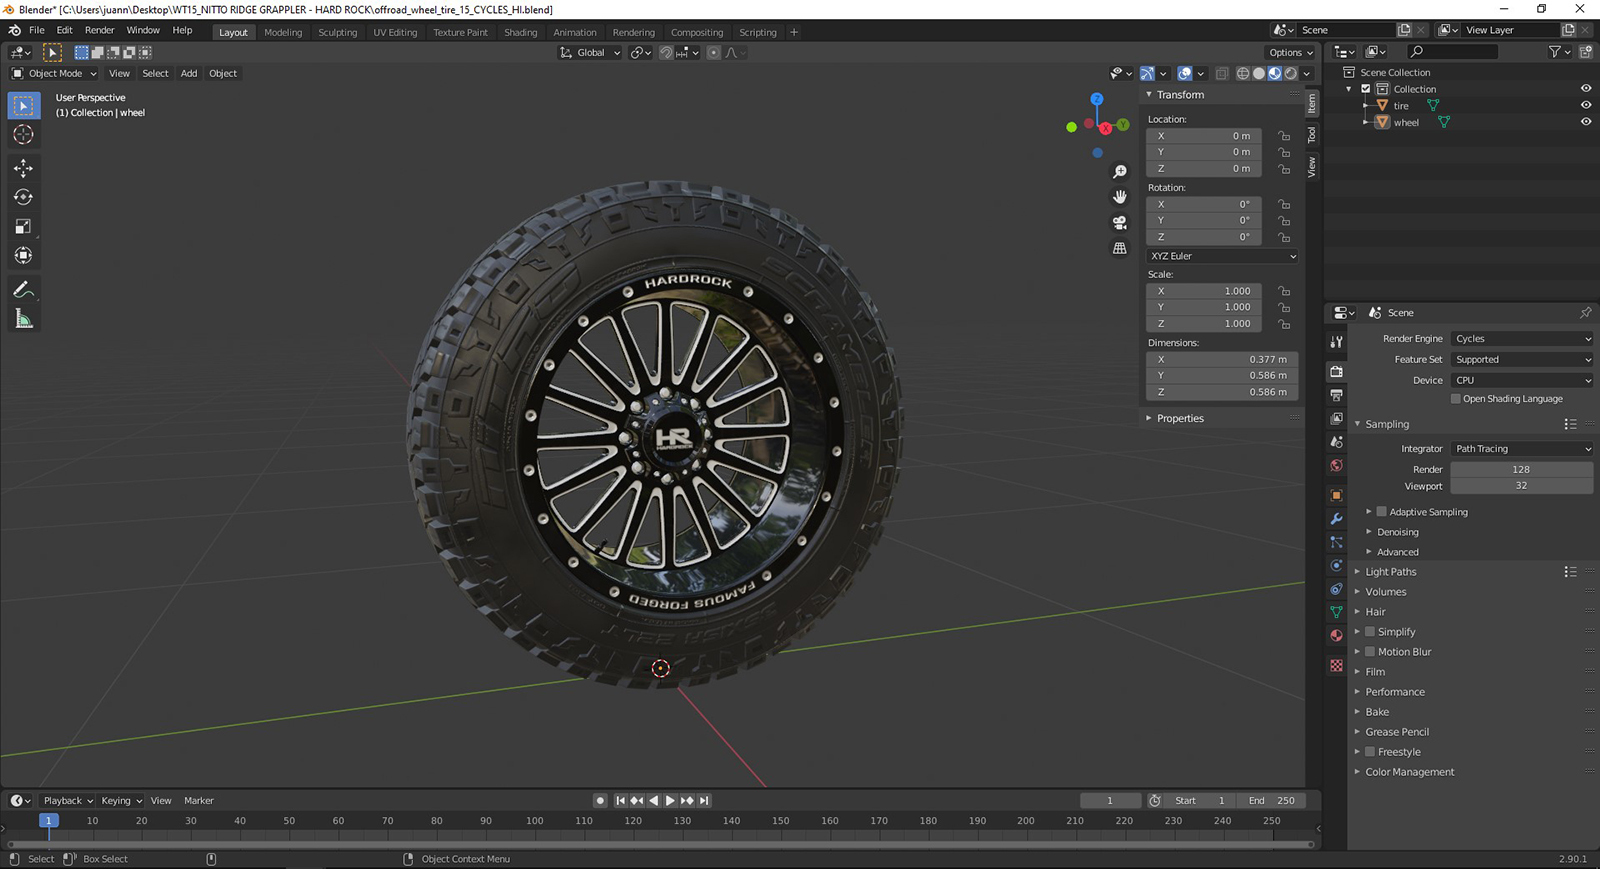Expand the Color Management panel
This screenshot has width=1600, height=869.
(1409, 772)
